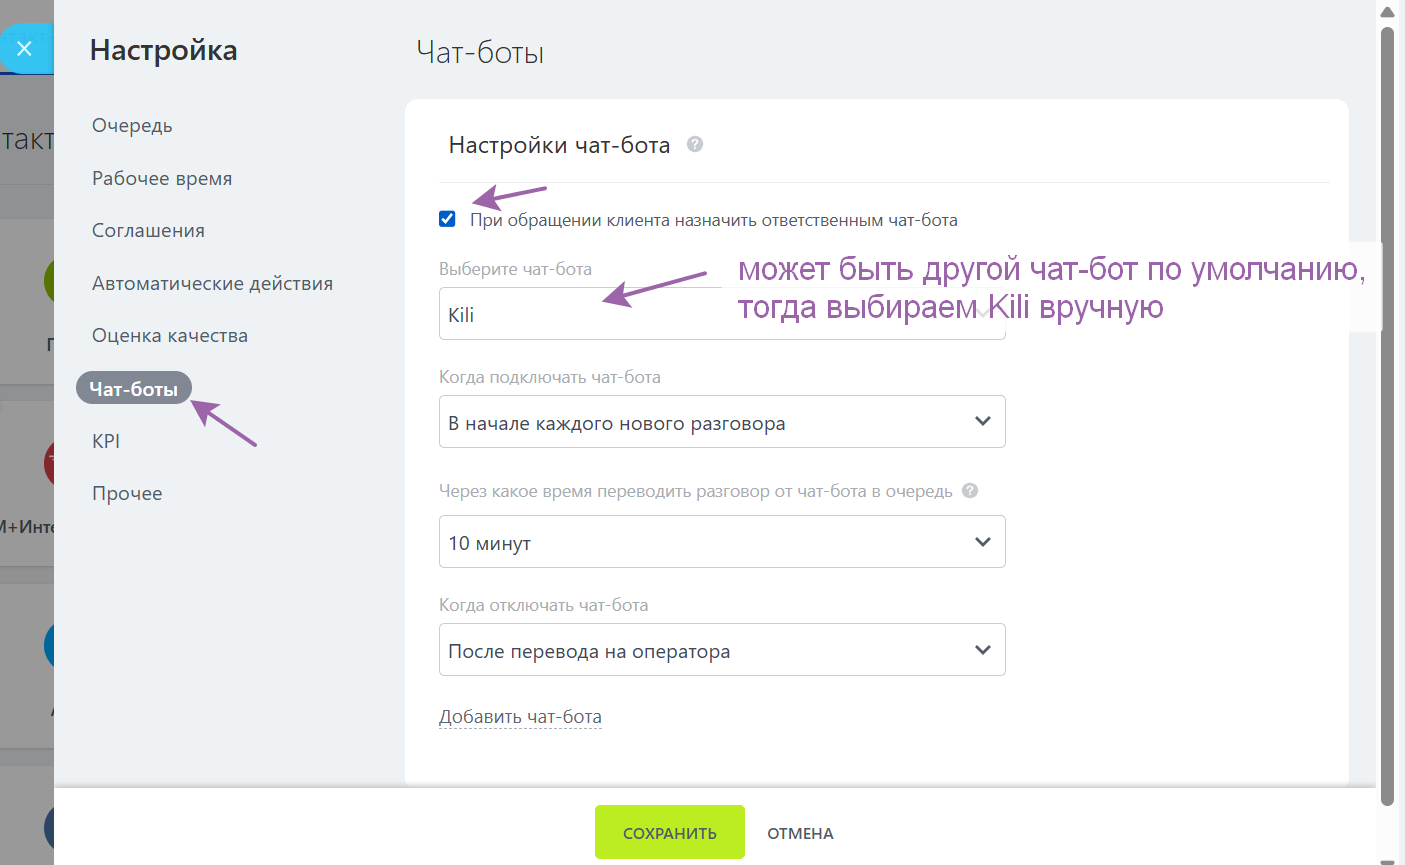Select the Чат-боты menu item

click(134, 389)
